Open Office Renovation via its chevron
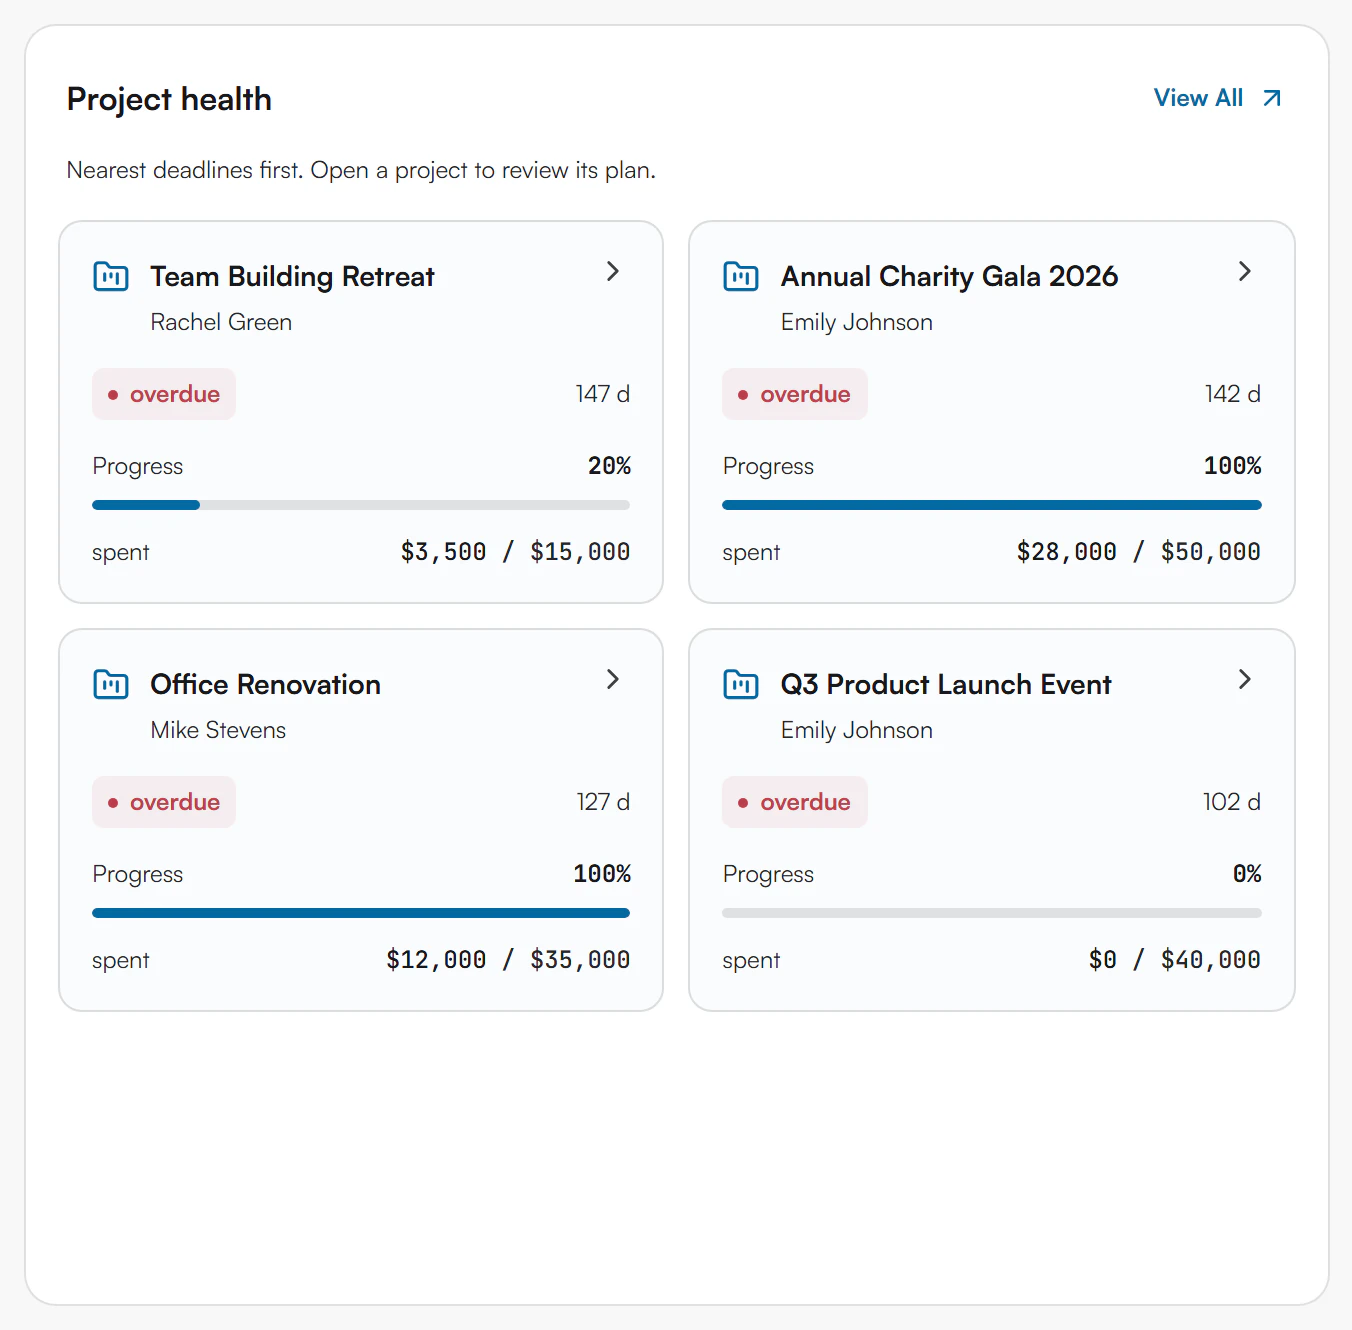This screenshot has width=1352, height=1330. click(x=613, y=679)
